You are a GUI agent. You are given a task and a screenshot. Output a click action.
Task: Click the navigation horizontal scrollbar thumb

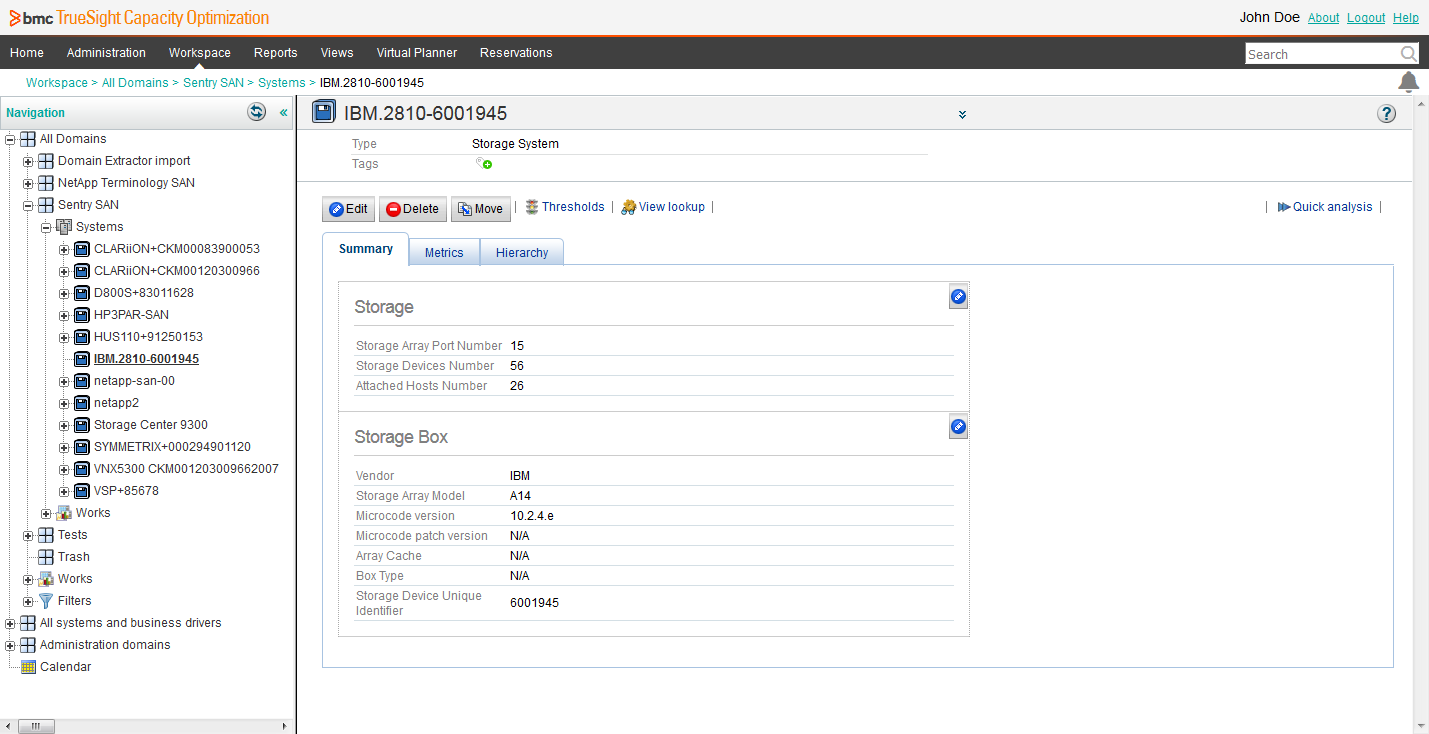(35, 726)
